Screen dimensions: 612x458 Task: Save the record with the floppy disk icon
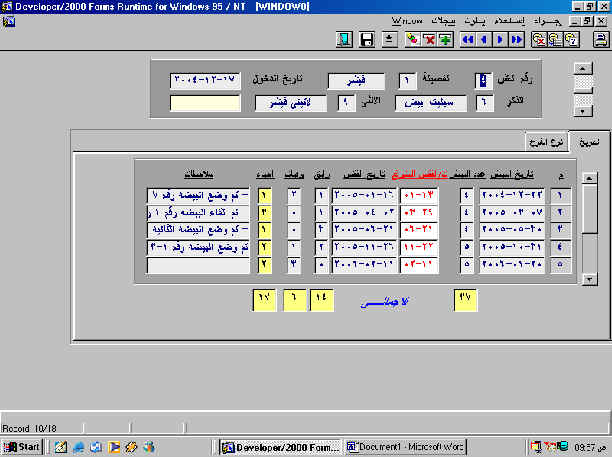[x=366, y=39]
